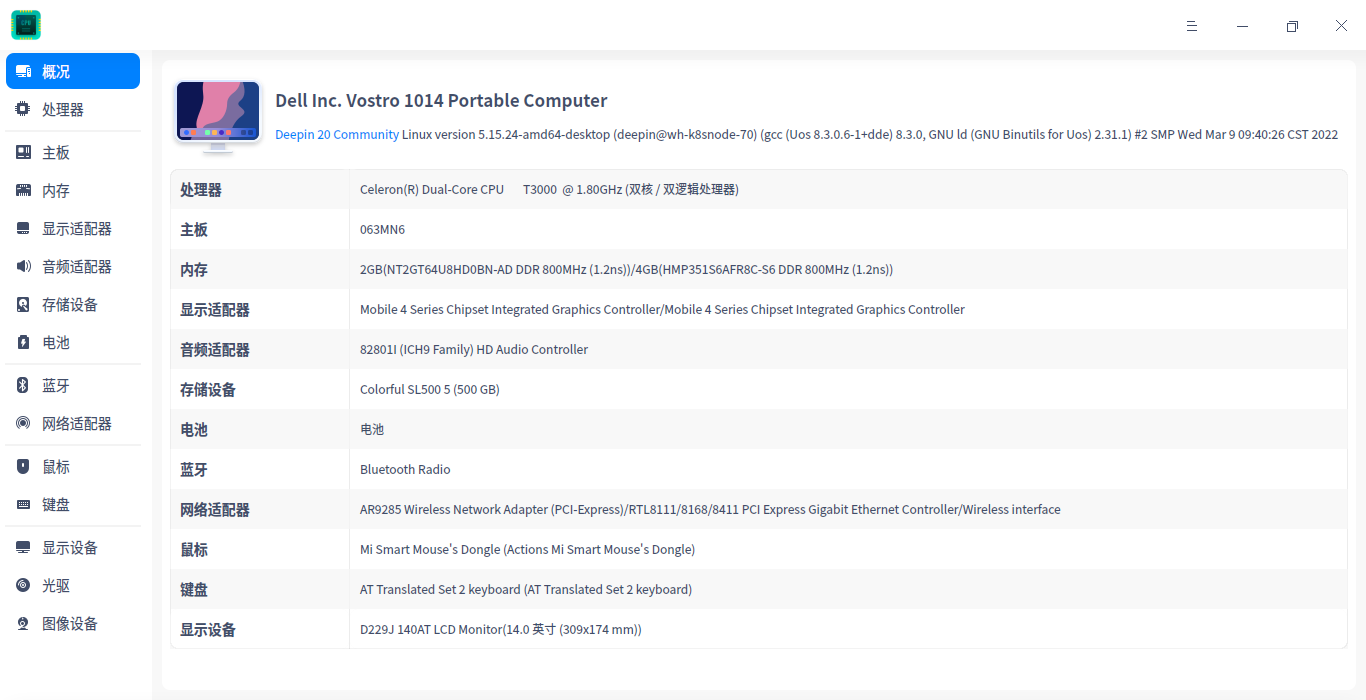
Task: Click the app logo in title bar
Action: coord(25,25)
